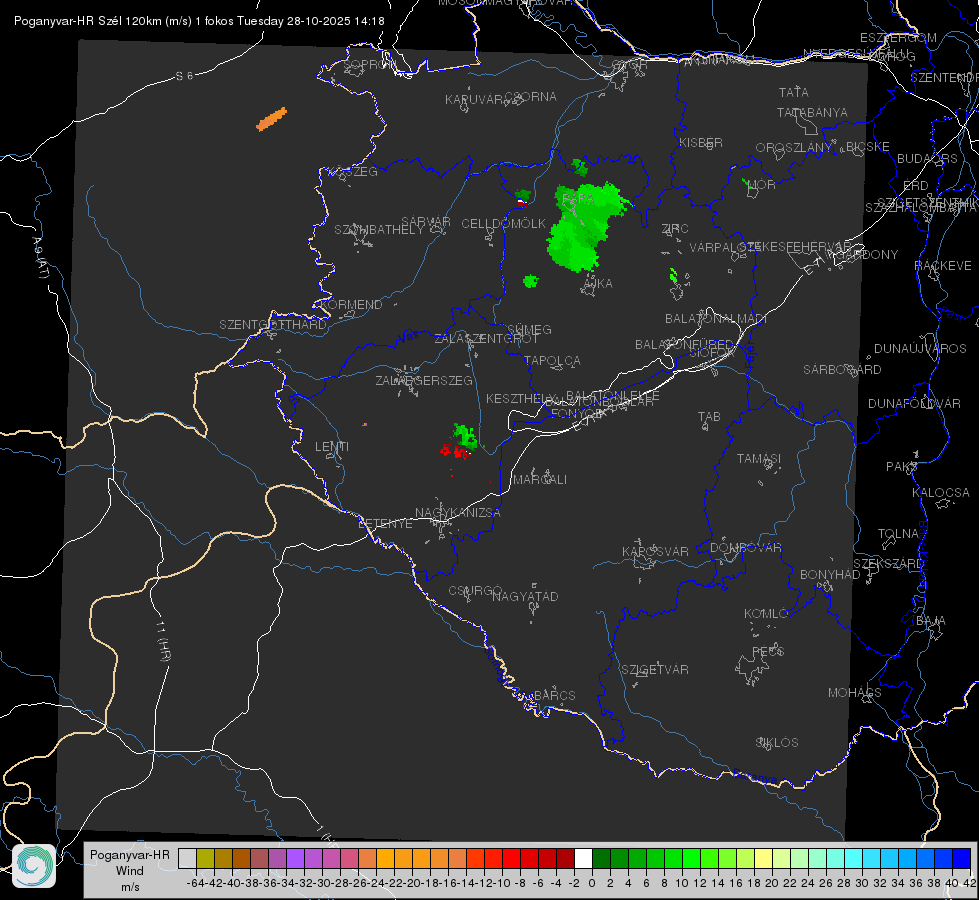Click the large green wind echo near Pápa
The height and width of the screenshot is (900, 979).
click(583, 227)
